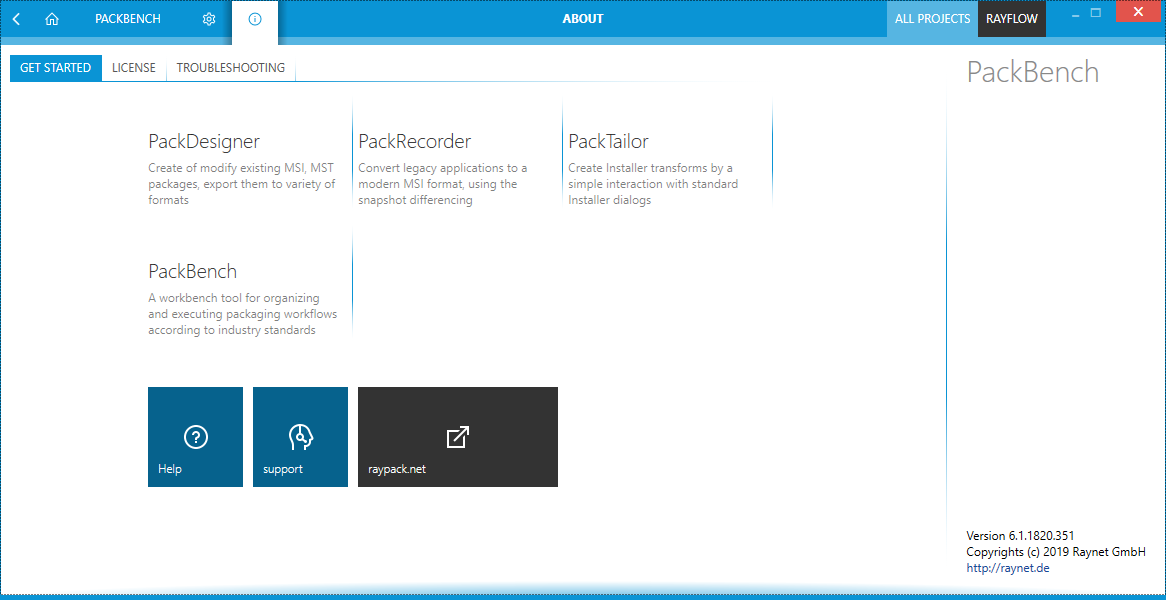Open the settings gear icon
The width and height of the screenshot is (1166, 600).
209,19
